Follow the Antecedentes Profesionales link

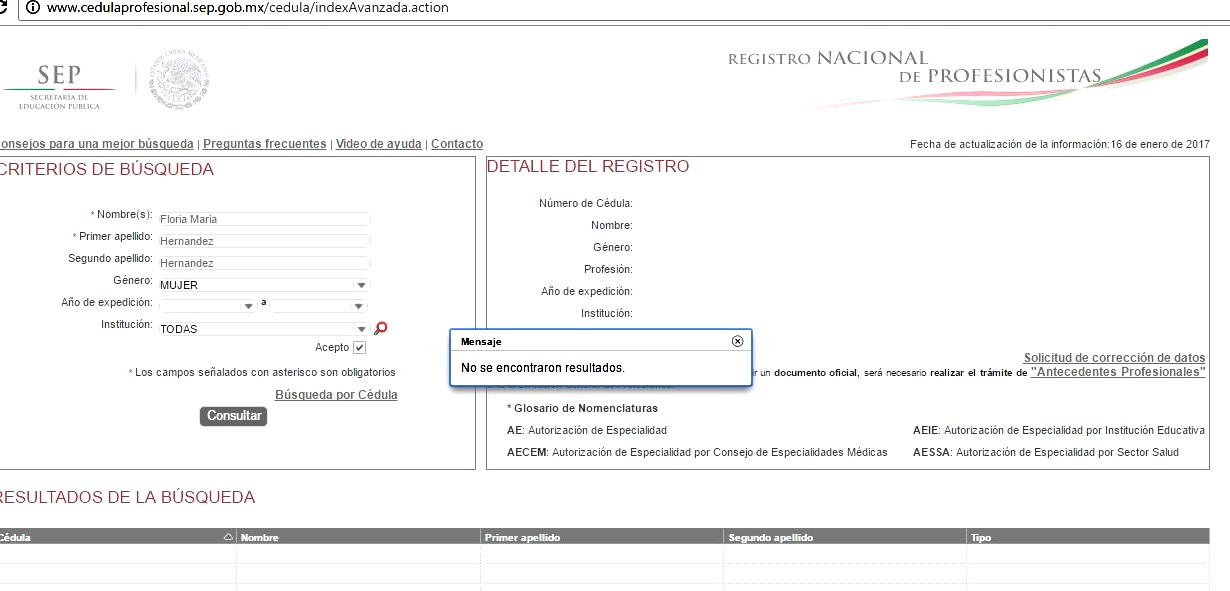[1117, 372]
